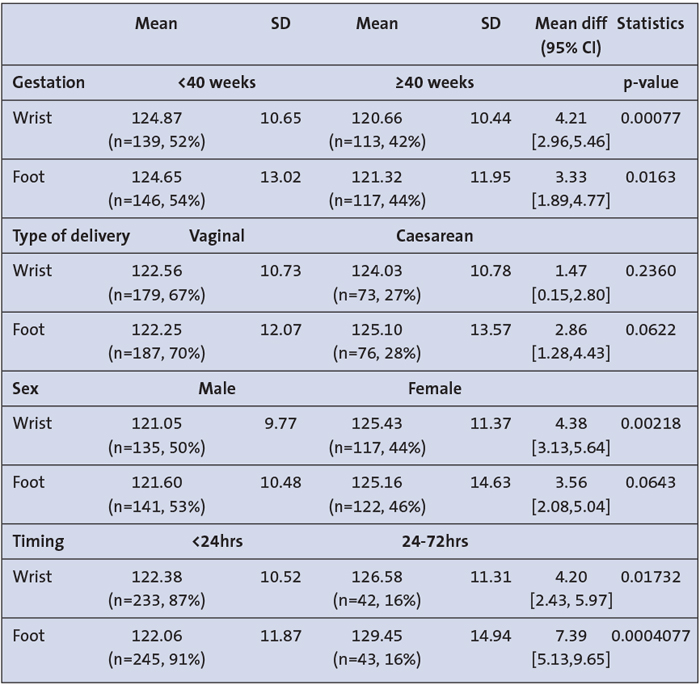Select the p-value label

[651, 82]
